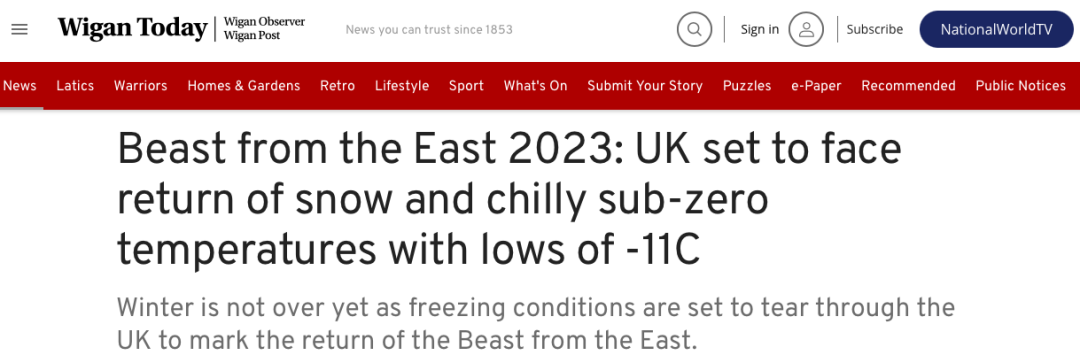
Task: Go to the Sport section
Action: click(466, 86)
